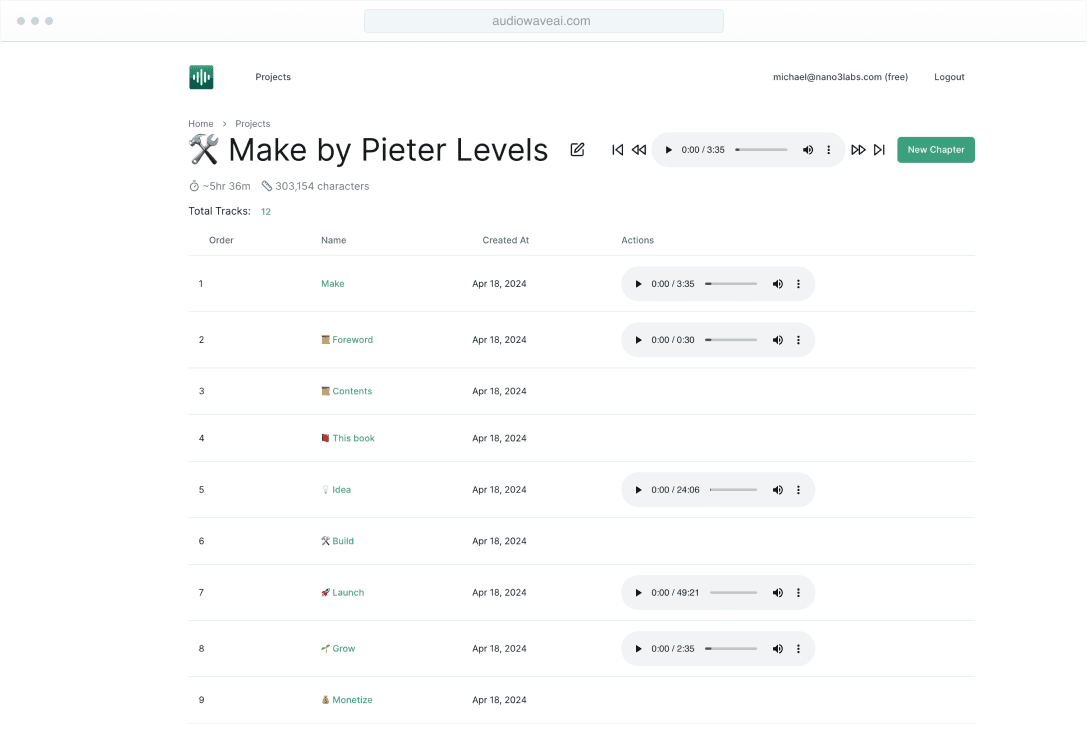Log out using the Logout link
Image resolution: width=1087 pixels, height=732 pixels.
point(949,77)
